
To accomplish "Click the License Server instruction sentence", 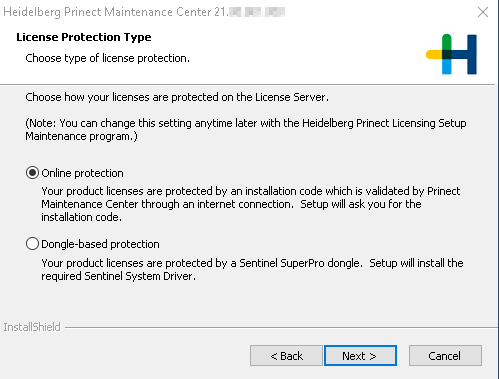I will pyautogui.click(x=177, y=97).
